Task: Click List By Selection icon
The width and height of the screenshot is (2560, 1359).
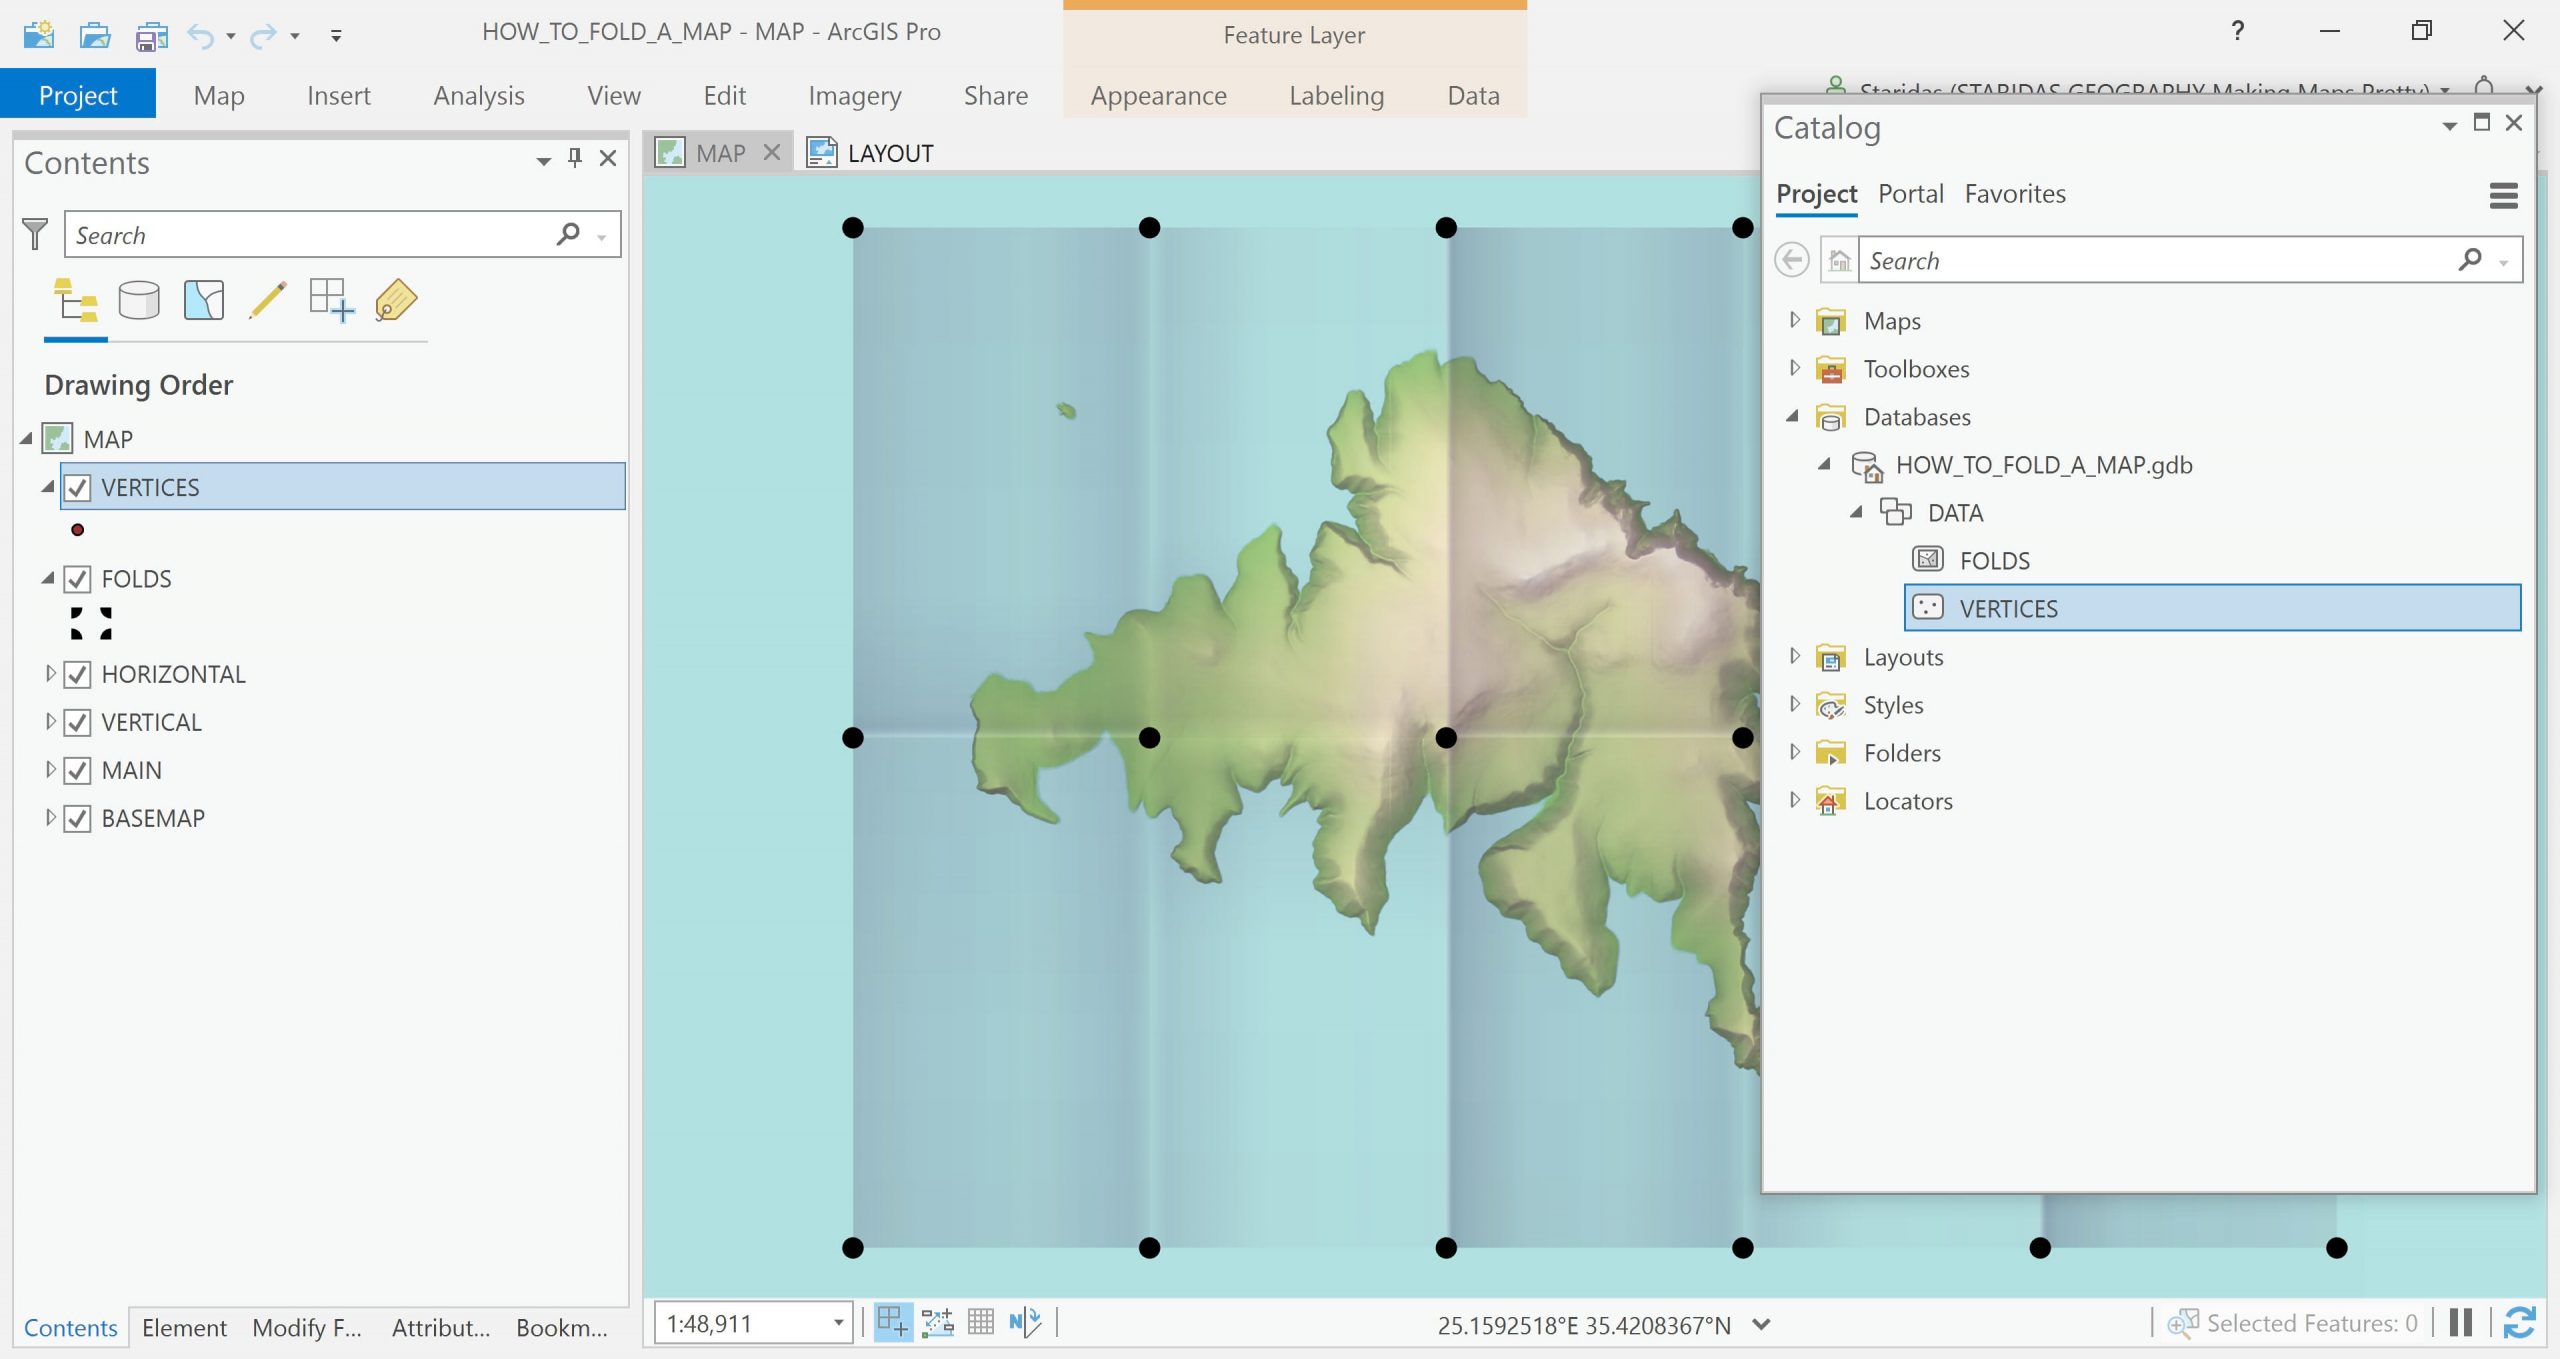Action: point(204,300)
